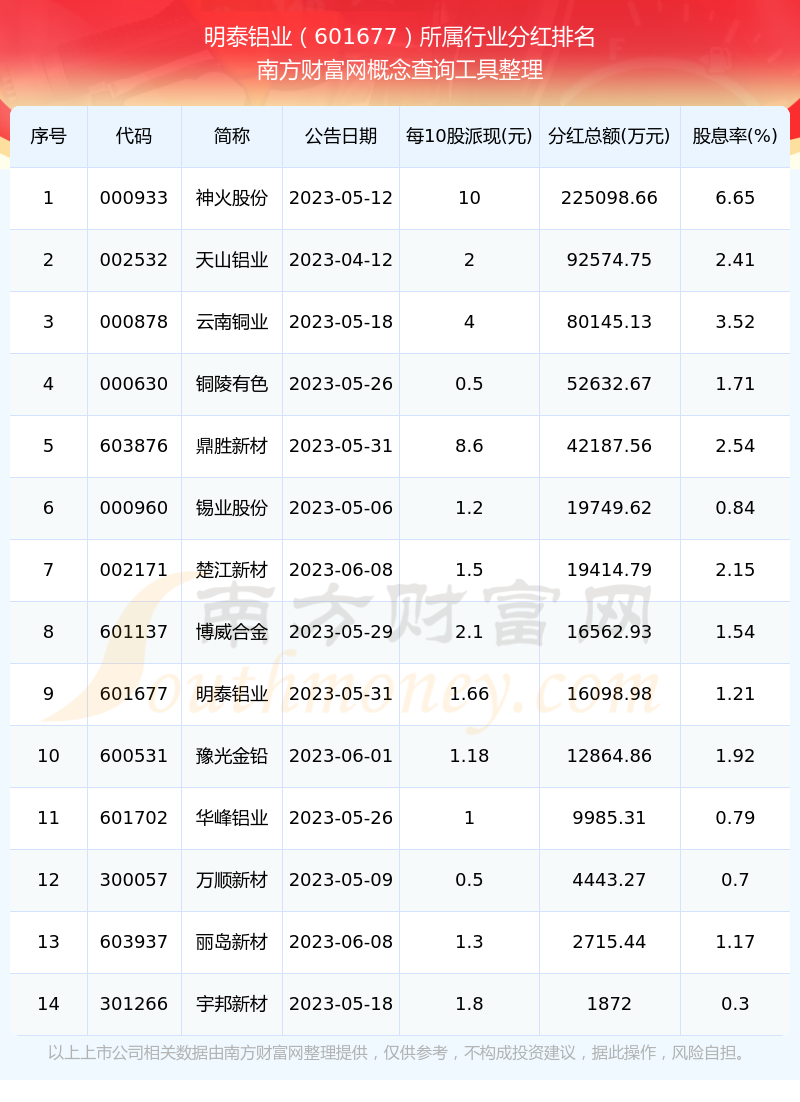Select stock code 301266

[134, 1004]
